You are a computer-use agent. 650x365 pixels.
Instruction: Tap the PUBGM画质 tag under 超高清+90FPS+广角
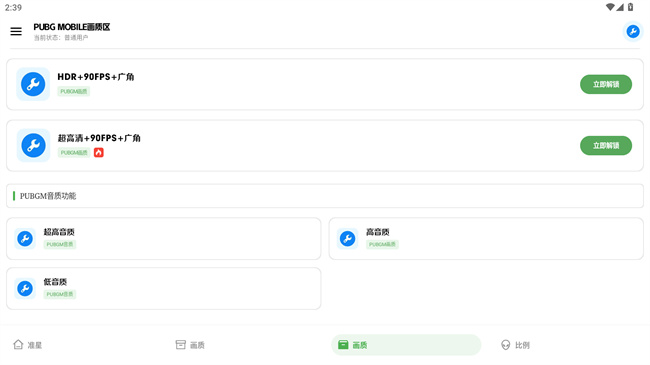(x=74, y=153)
